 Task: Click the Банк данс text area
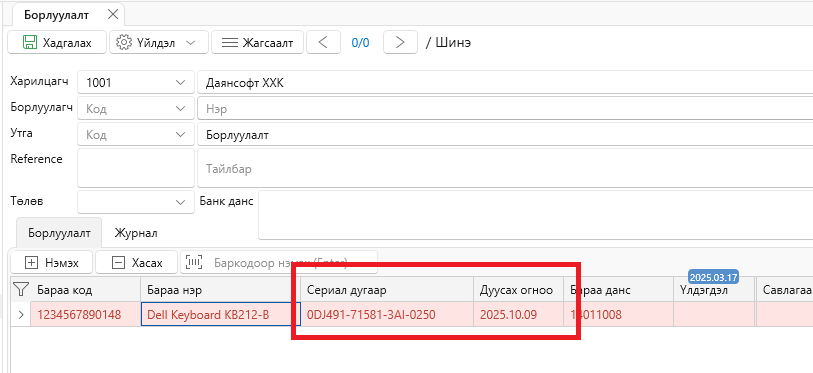point(536,215)
